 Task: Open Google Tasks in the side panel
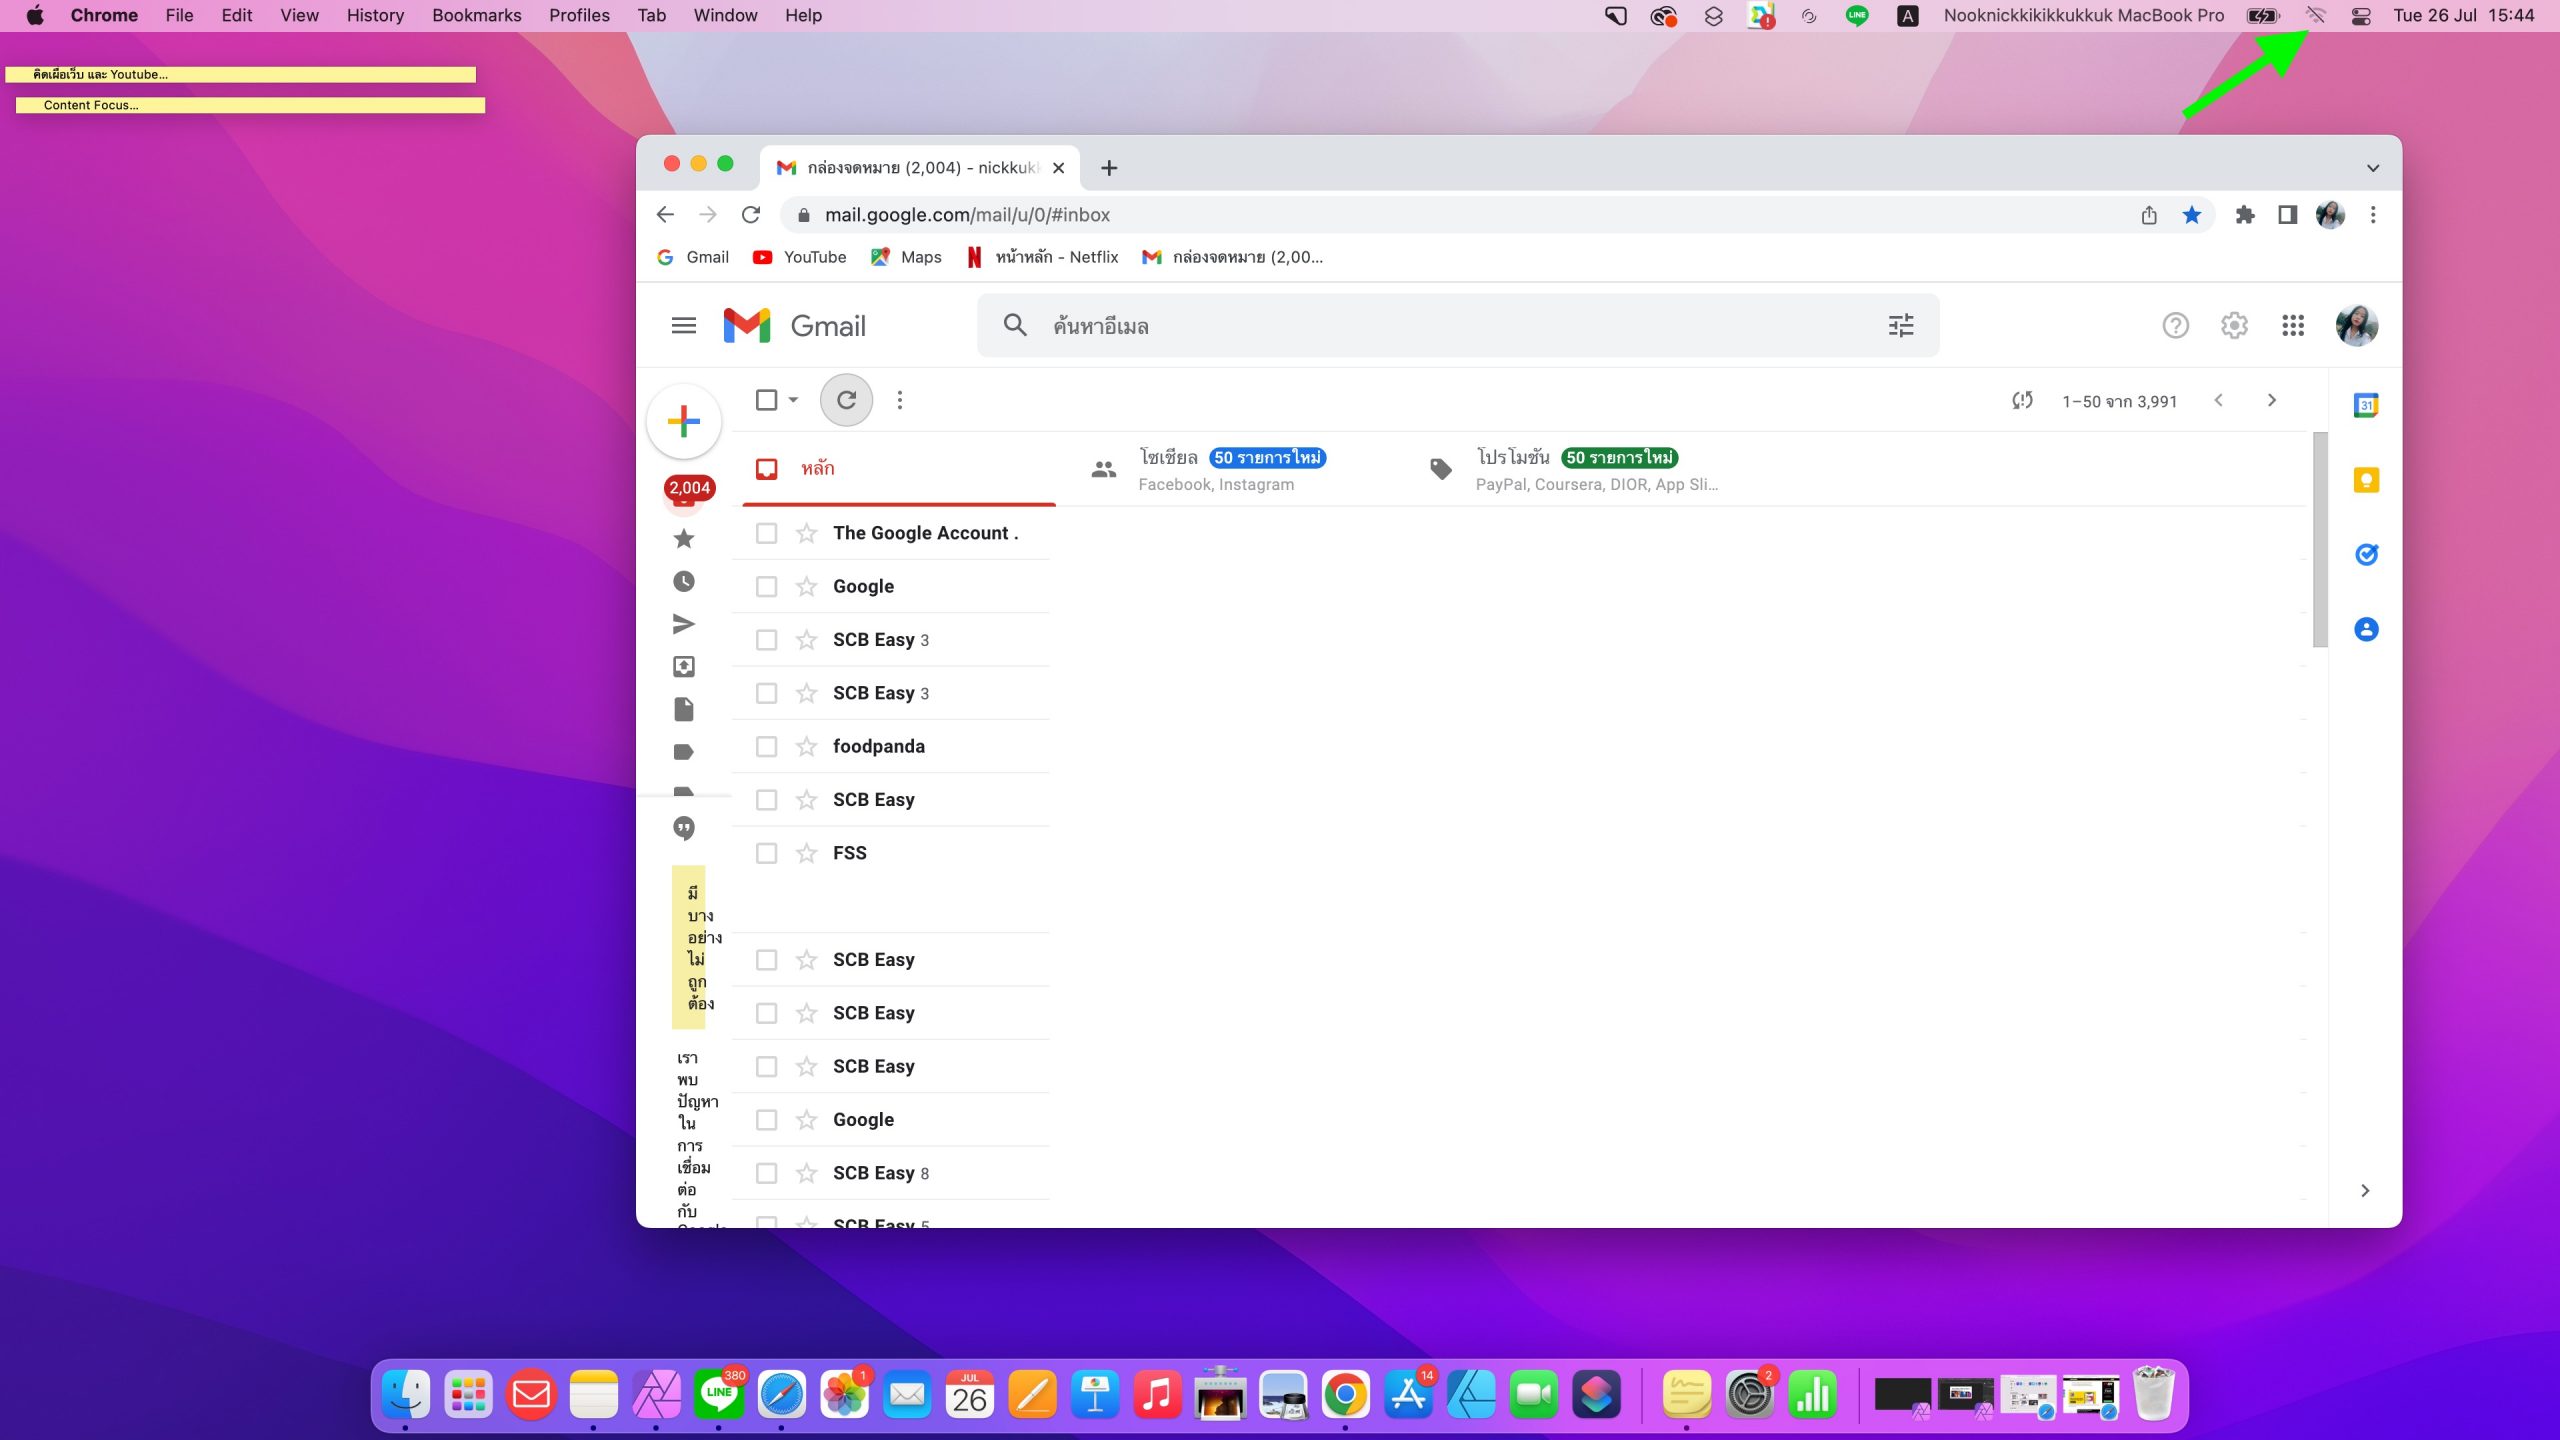[x=2366, y=555]
